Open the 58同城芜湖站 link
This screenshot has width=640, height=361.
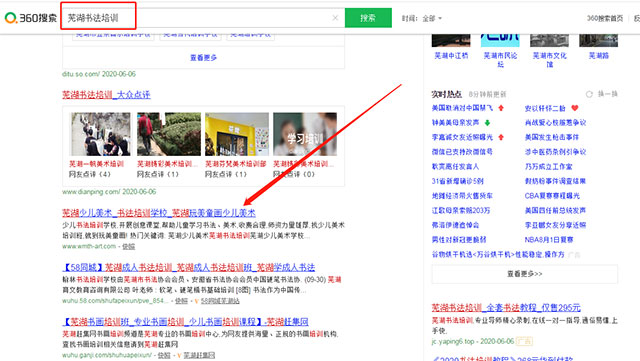coord(220,301)
